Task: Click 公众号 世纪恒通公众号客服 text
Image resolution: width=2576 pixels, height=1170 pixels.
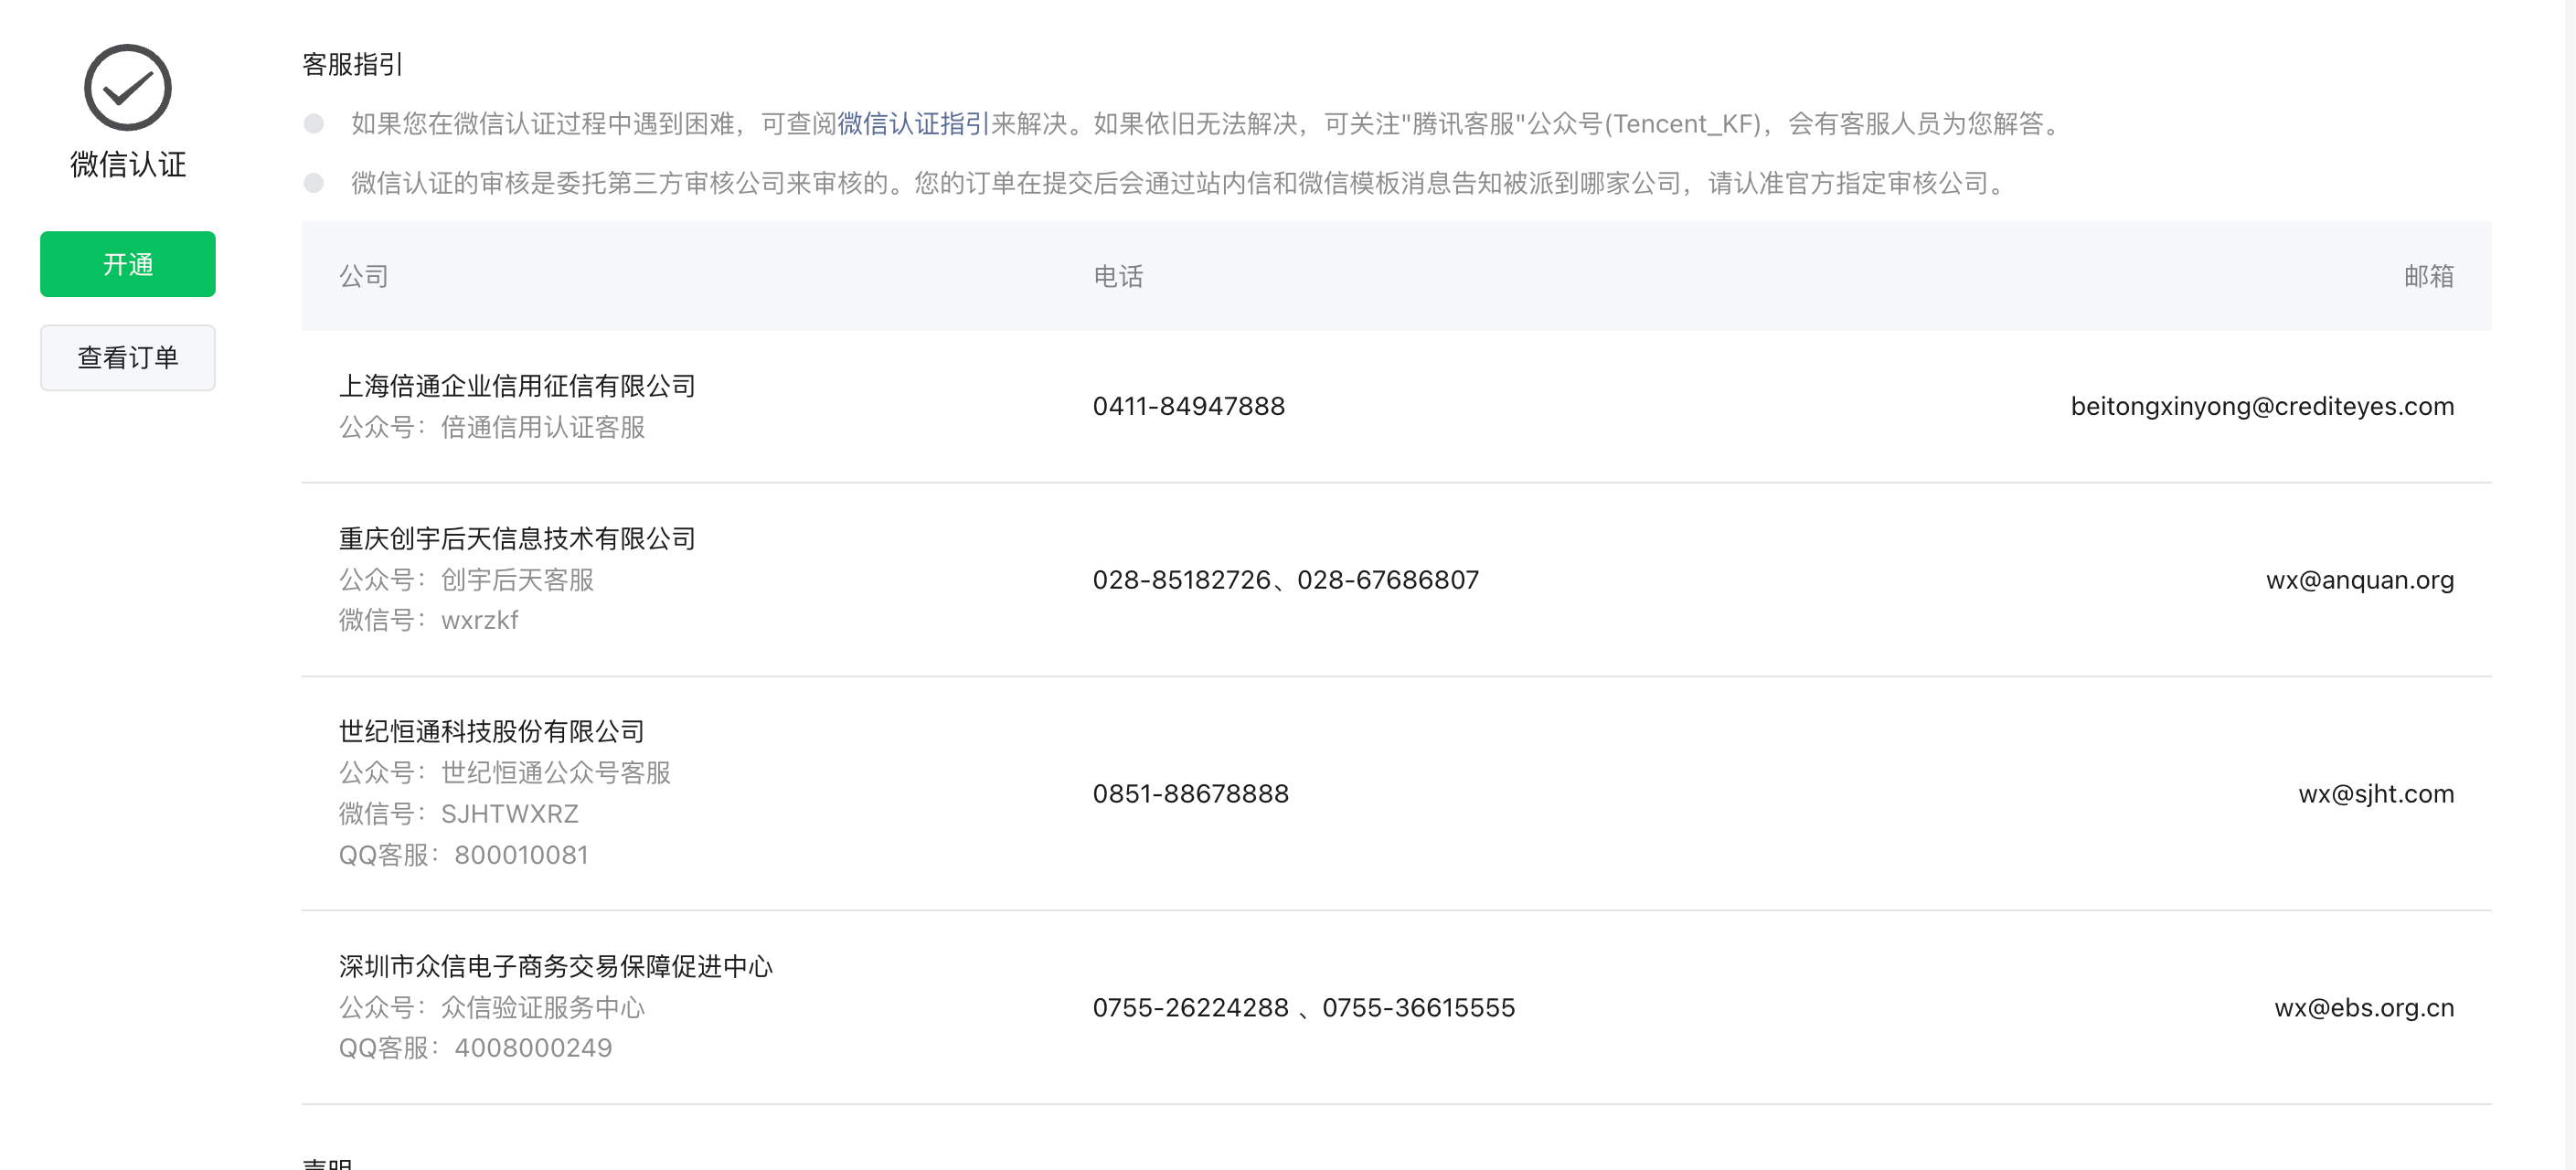Action: click(505, 773)
